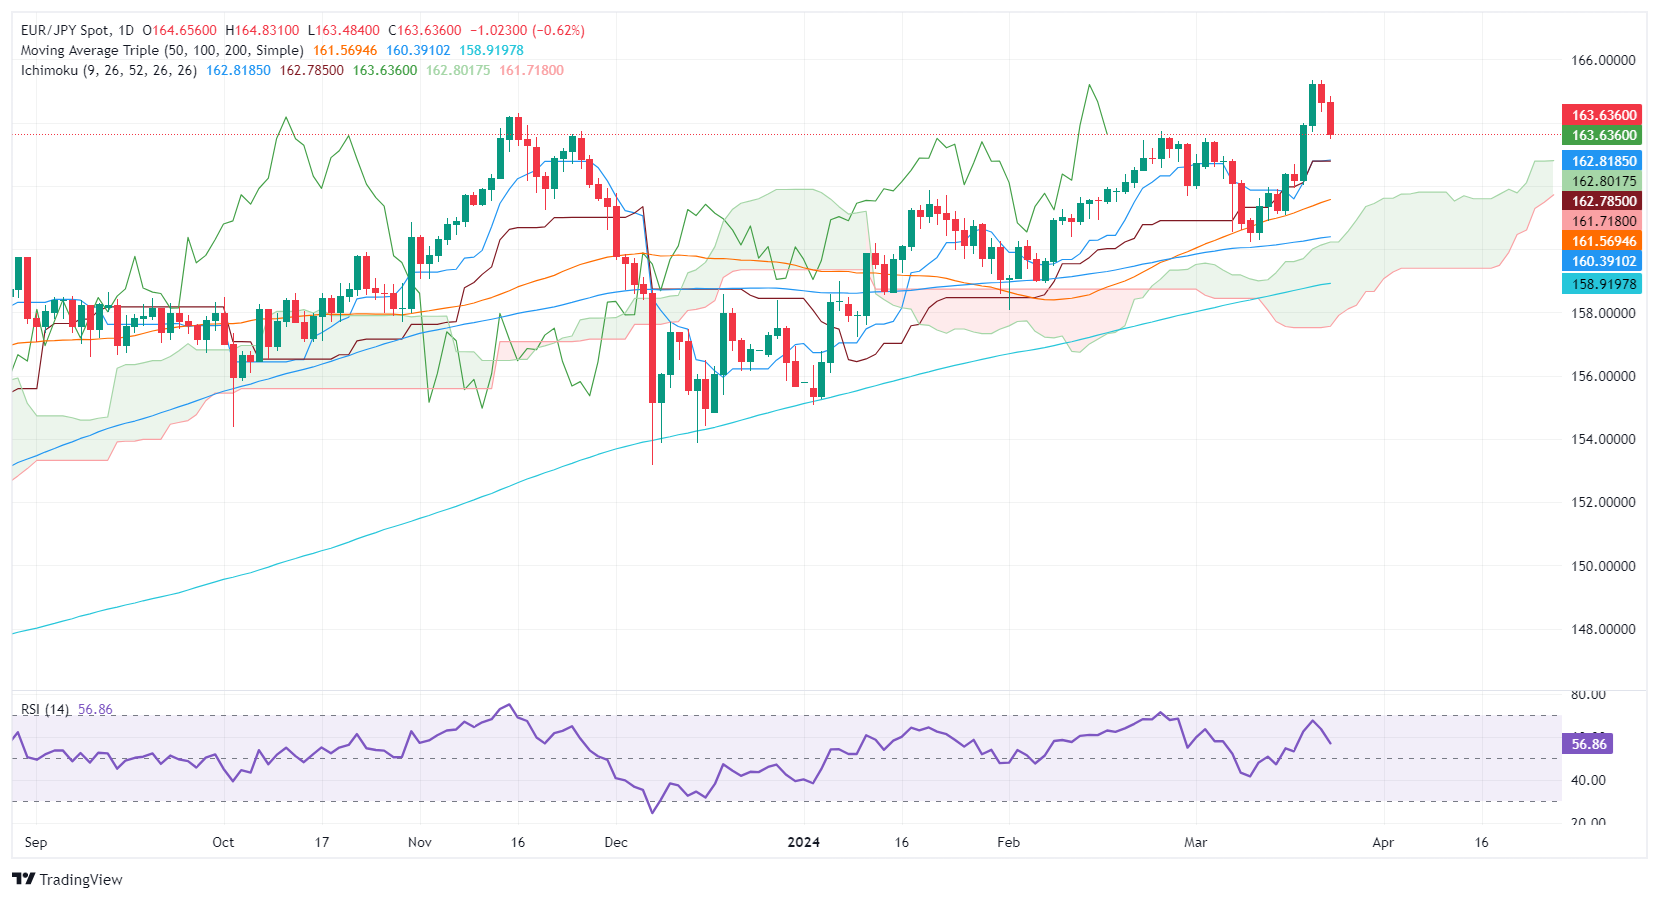Click the dark red 162.78500 price label

pyautogui.click(x=1603, y=201)
